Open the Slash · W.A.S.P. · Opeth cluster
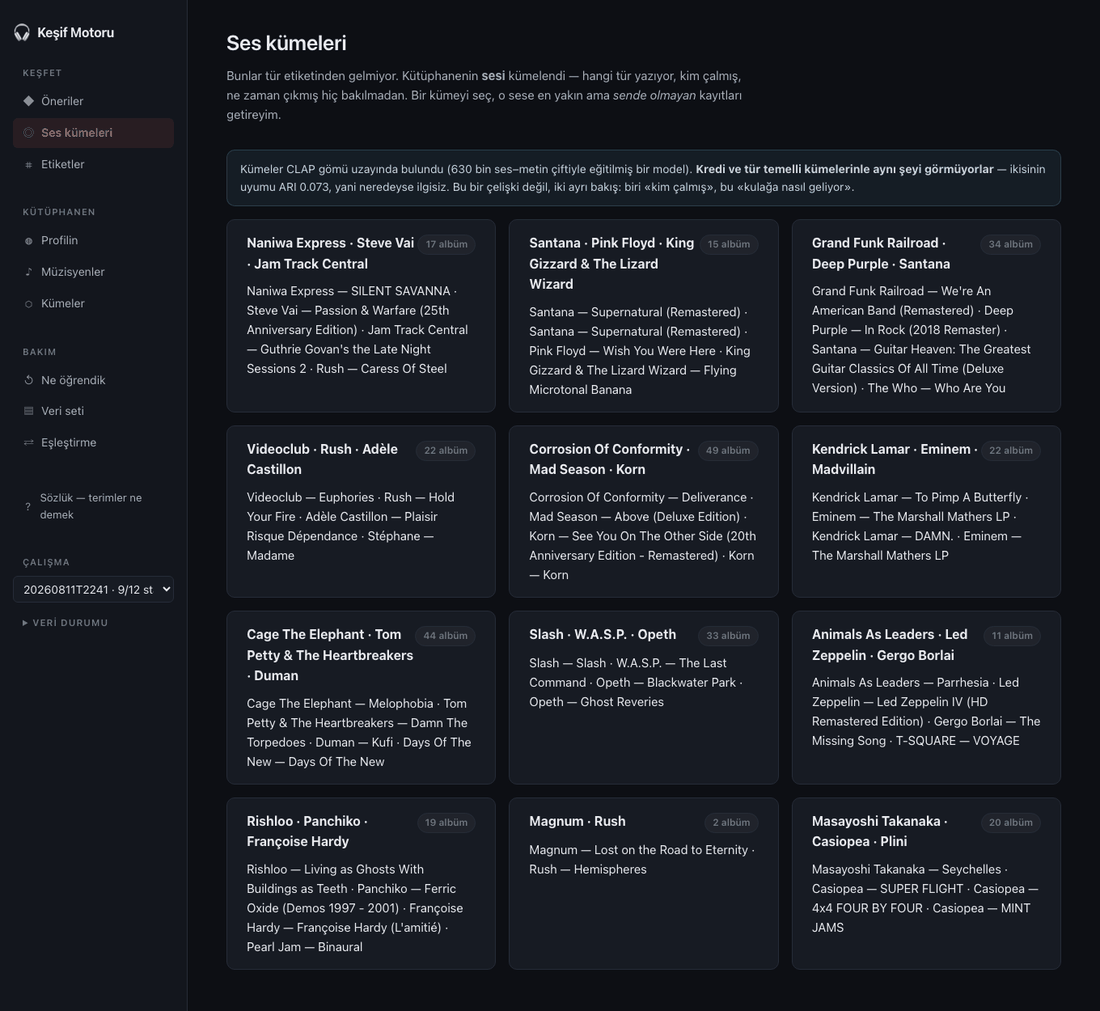The image size is (1100, 1011). (643, 697)
